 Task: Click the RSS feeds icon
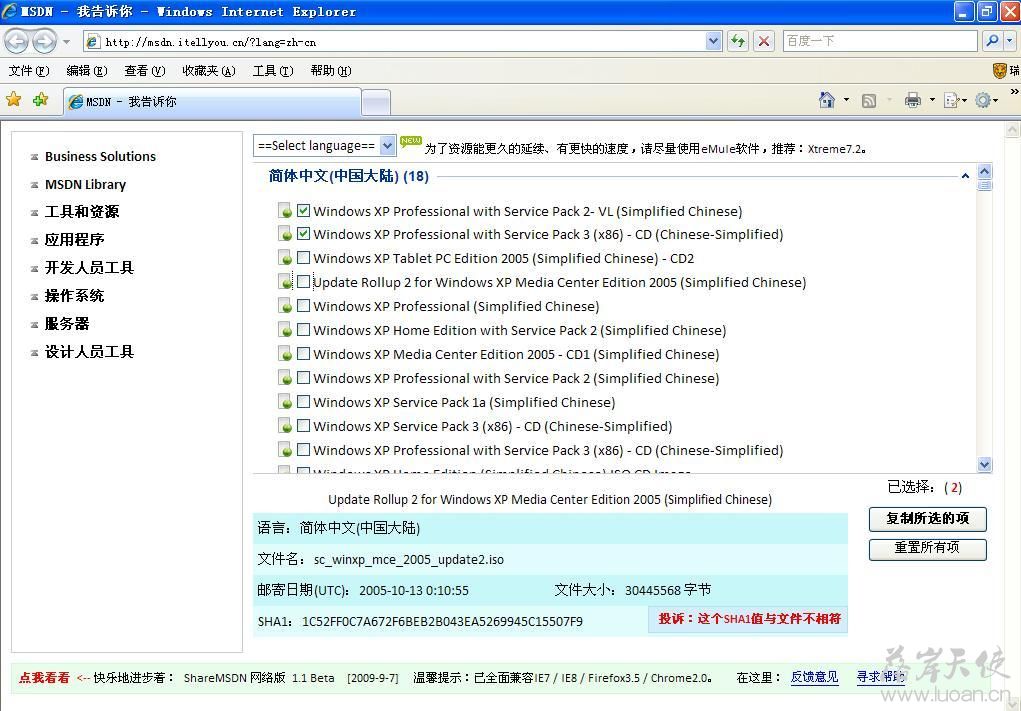pyautogui.click(x=869, y=100)
